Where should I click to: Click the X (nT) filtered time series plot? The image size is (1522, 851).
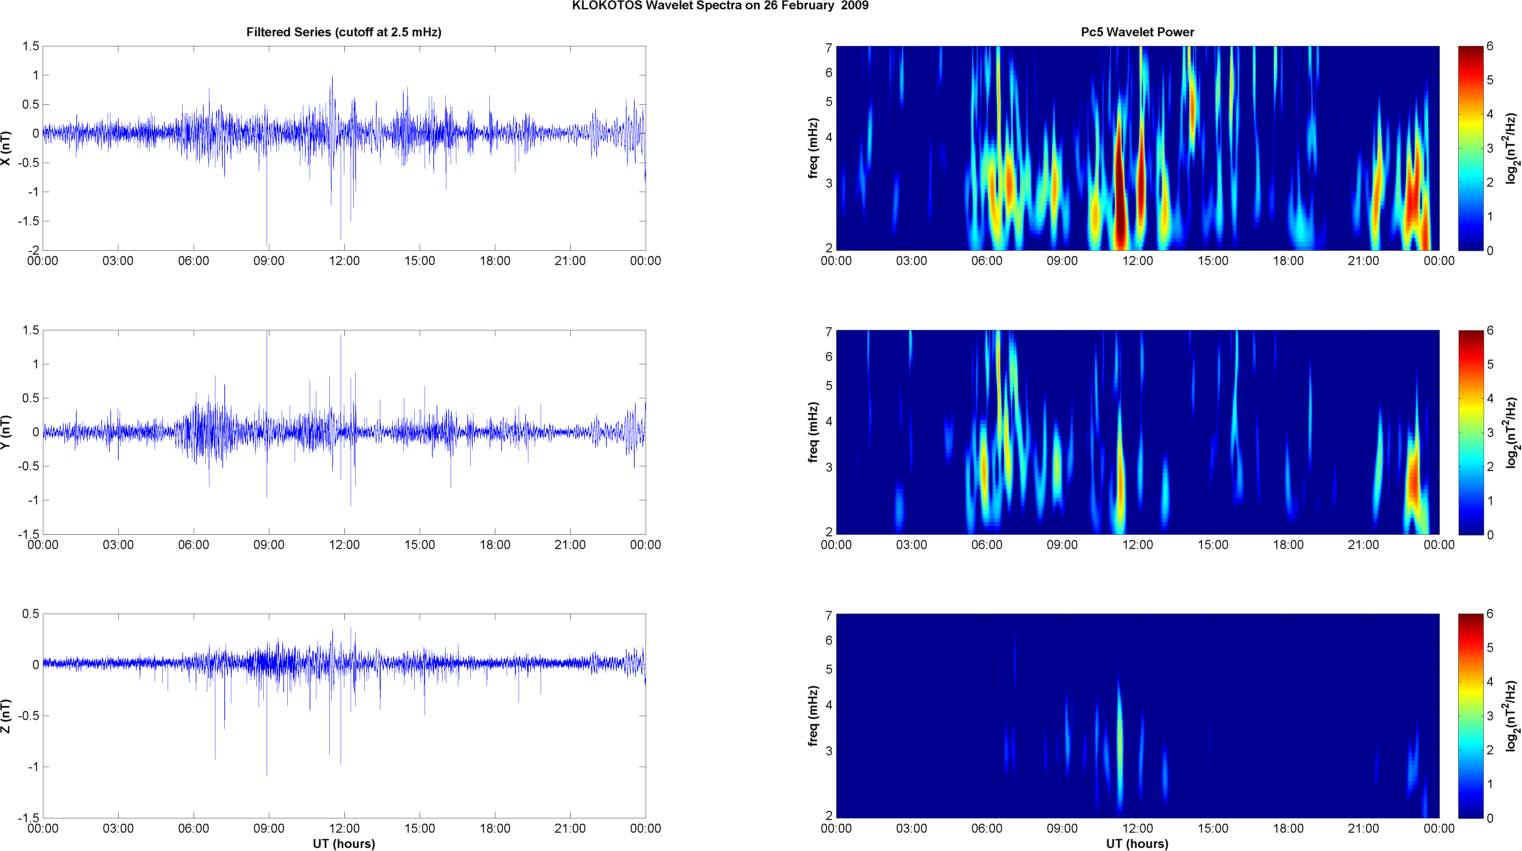[344, 148]
